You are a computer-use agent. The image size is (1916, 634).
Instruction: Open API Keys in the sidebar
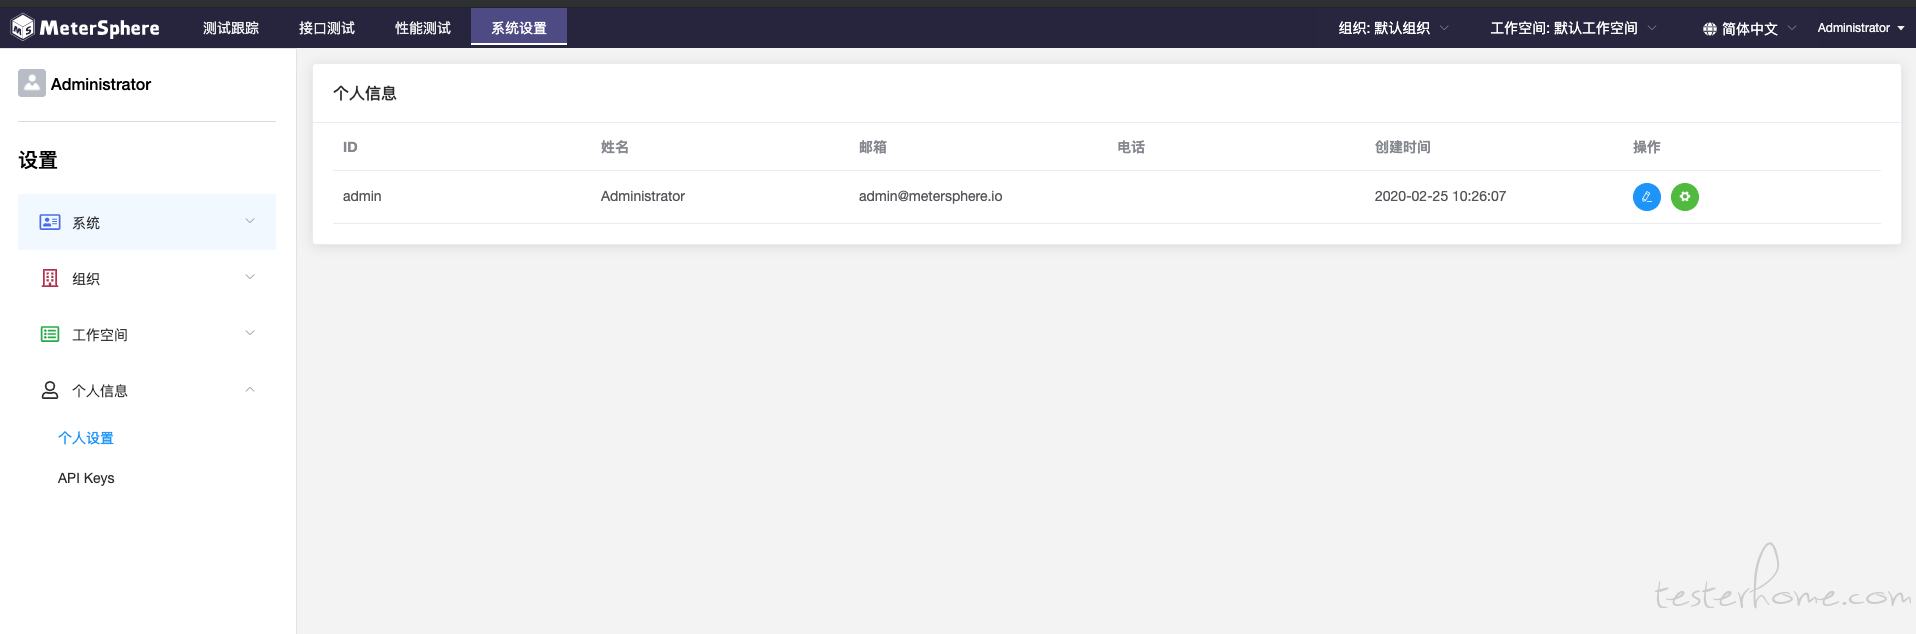(x=86, y=478)
